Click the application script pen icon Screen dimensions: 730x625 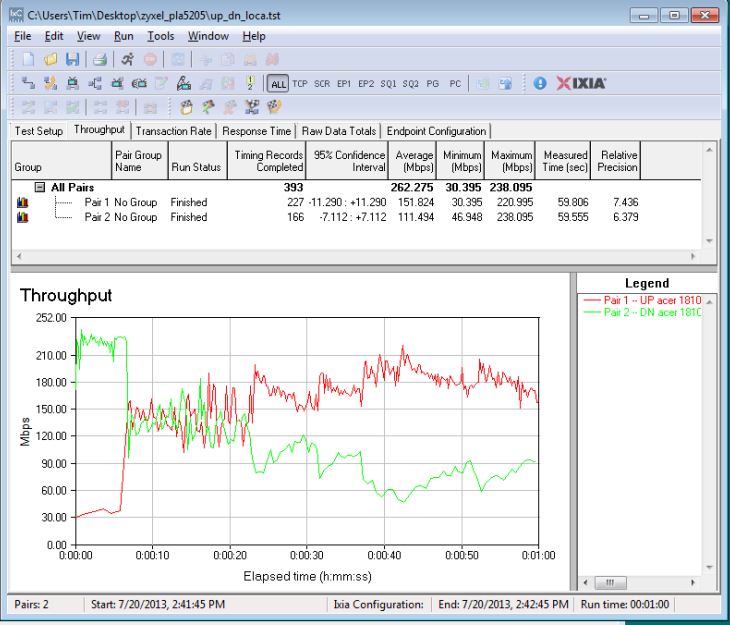184,83
